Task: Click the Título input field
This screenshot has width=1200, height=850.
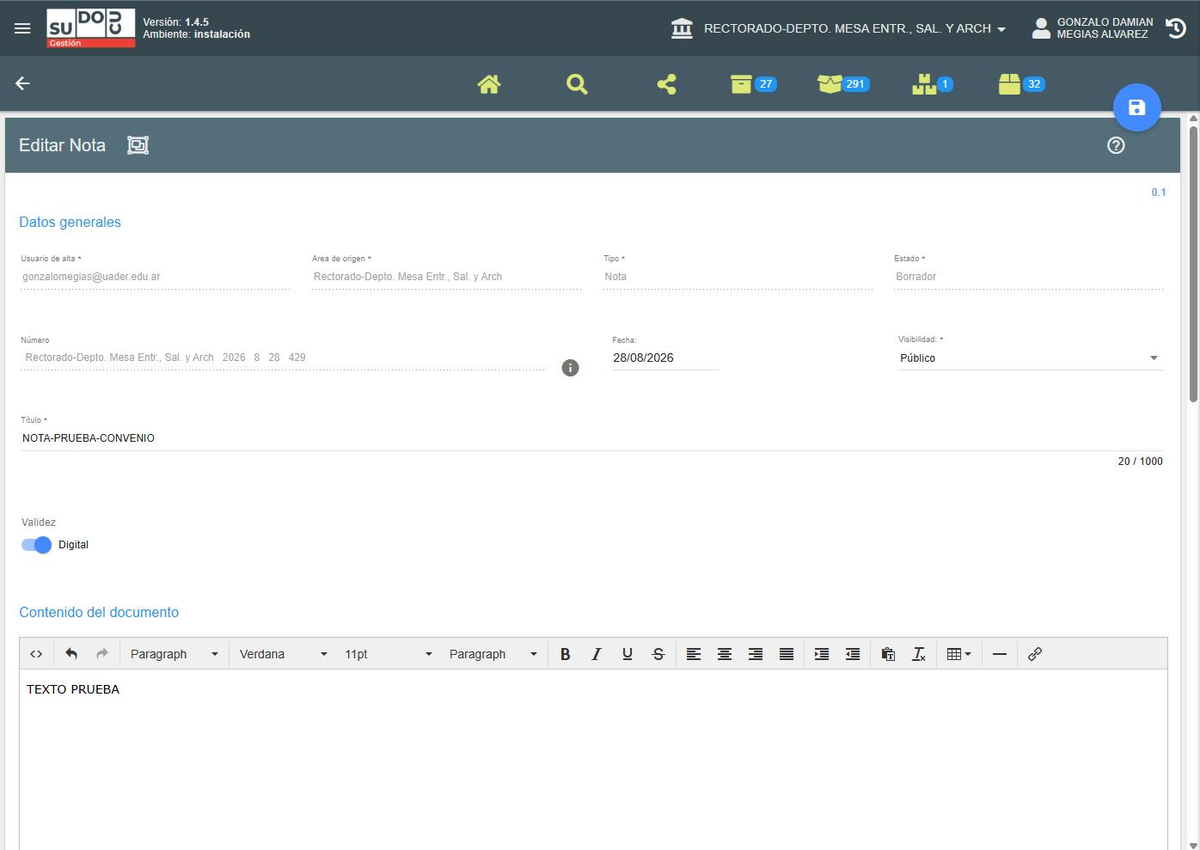Action: point(592,438)
